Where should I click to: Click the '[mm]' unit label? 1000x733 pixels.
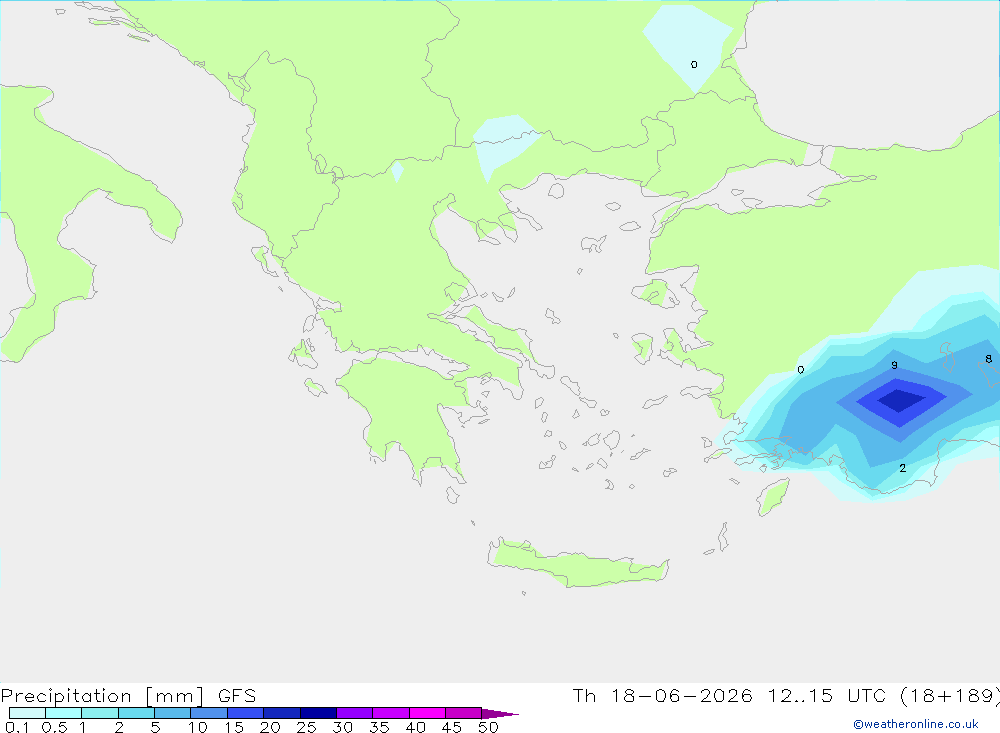pos(175,695)
